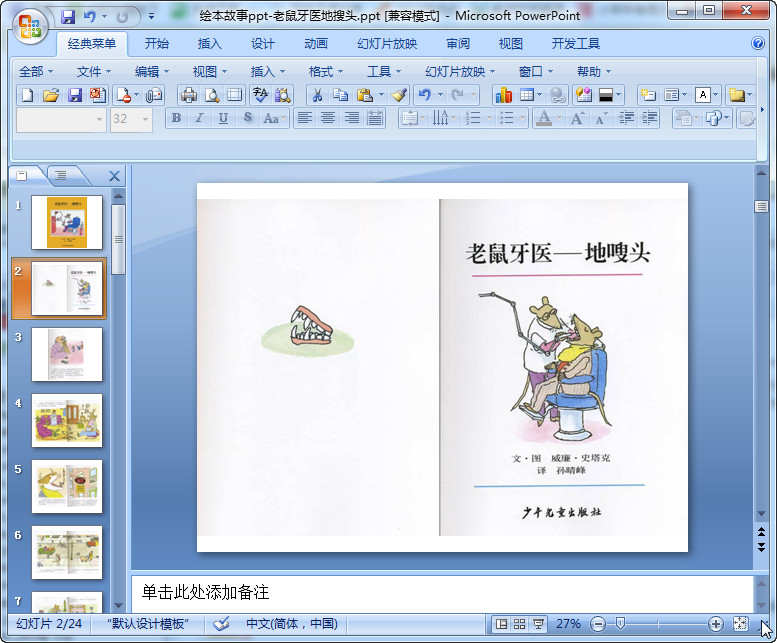This screenshot has width=777, height=643.
Task: Go to the next slide with double-arrow button
Action: (x=761, y=547)
